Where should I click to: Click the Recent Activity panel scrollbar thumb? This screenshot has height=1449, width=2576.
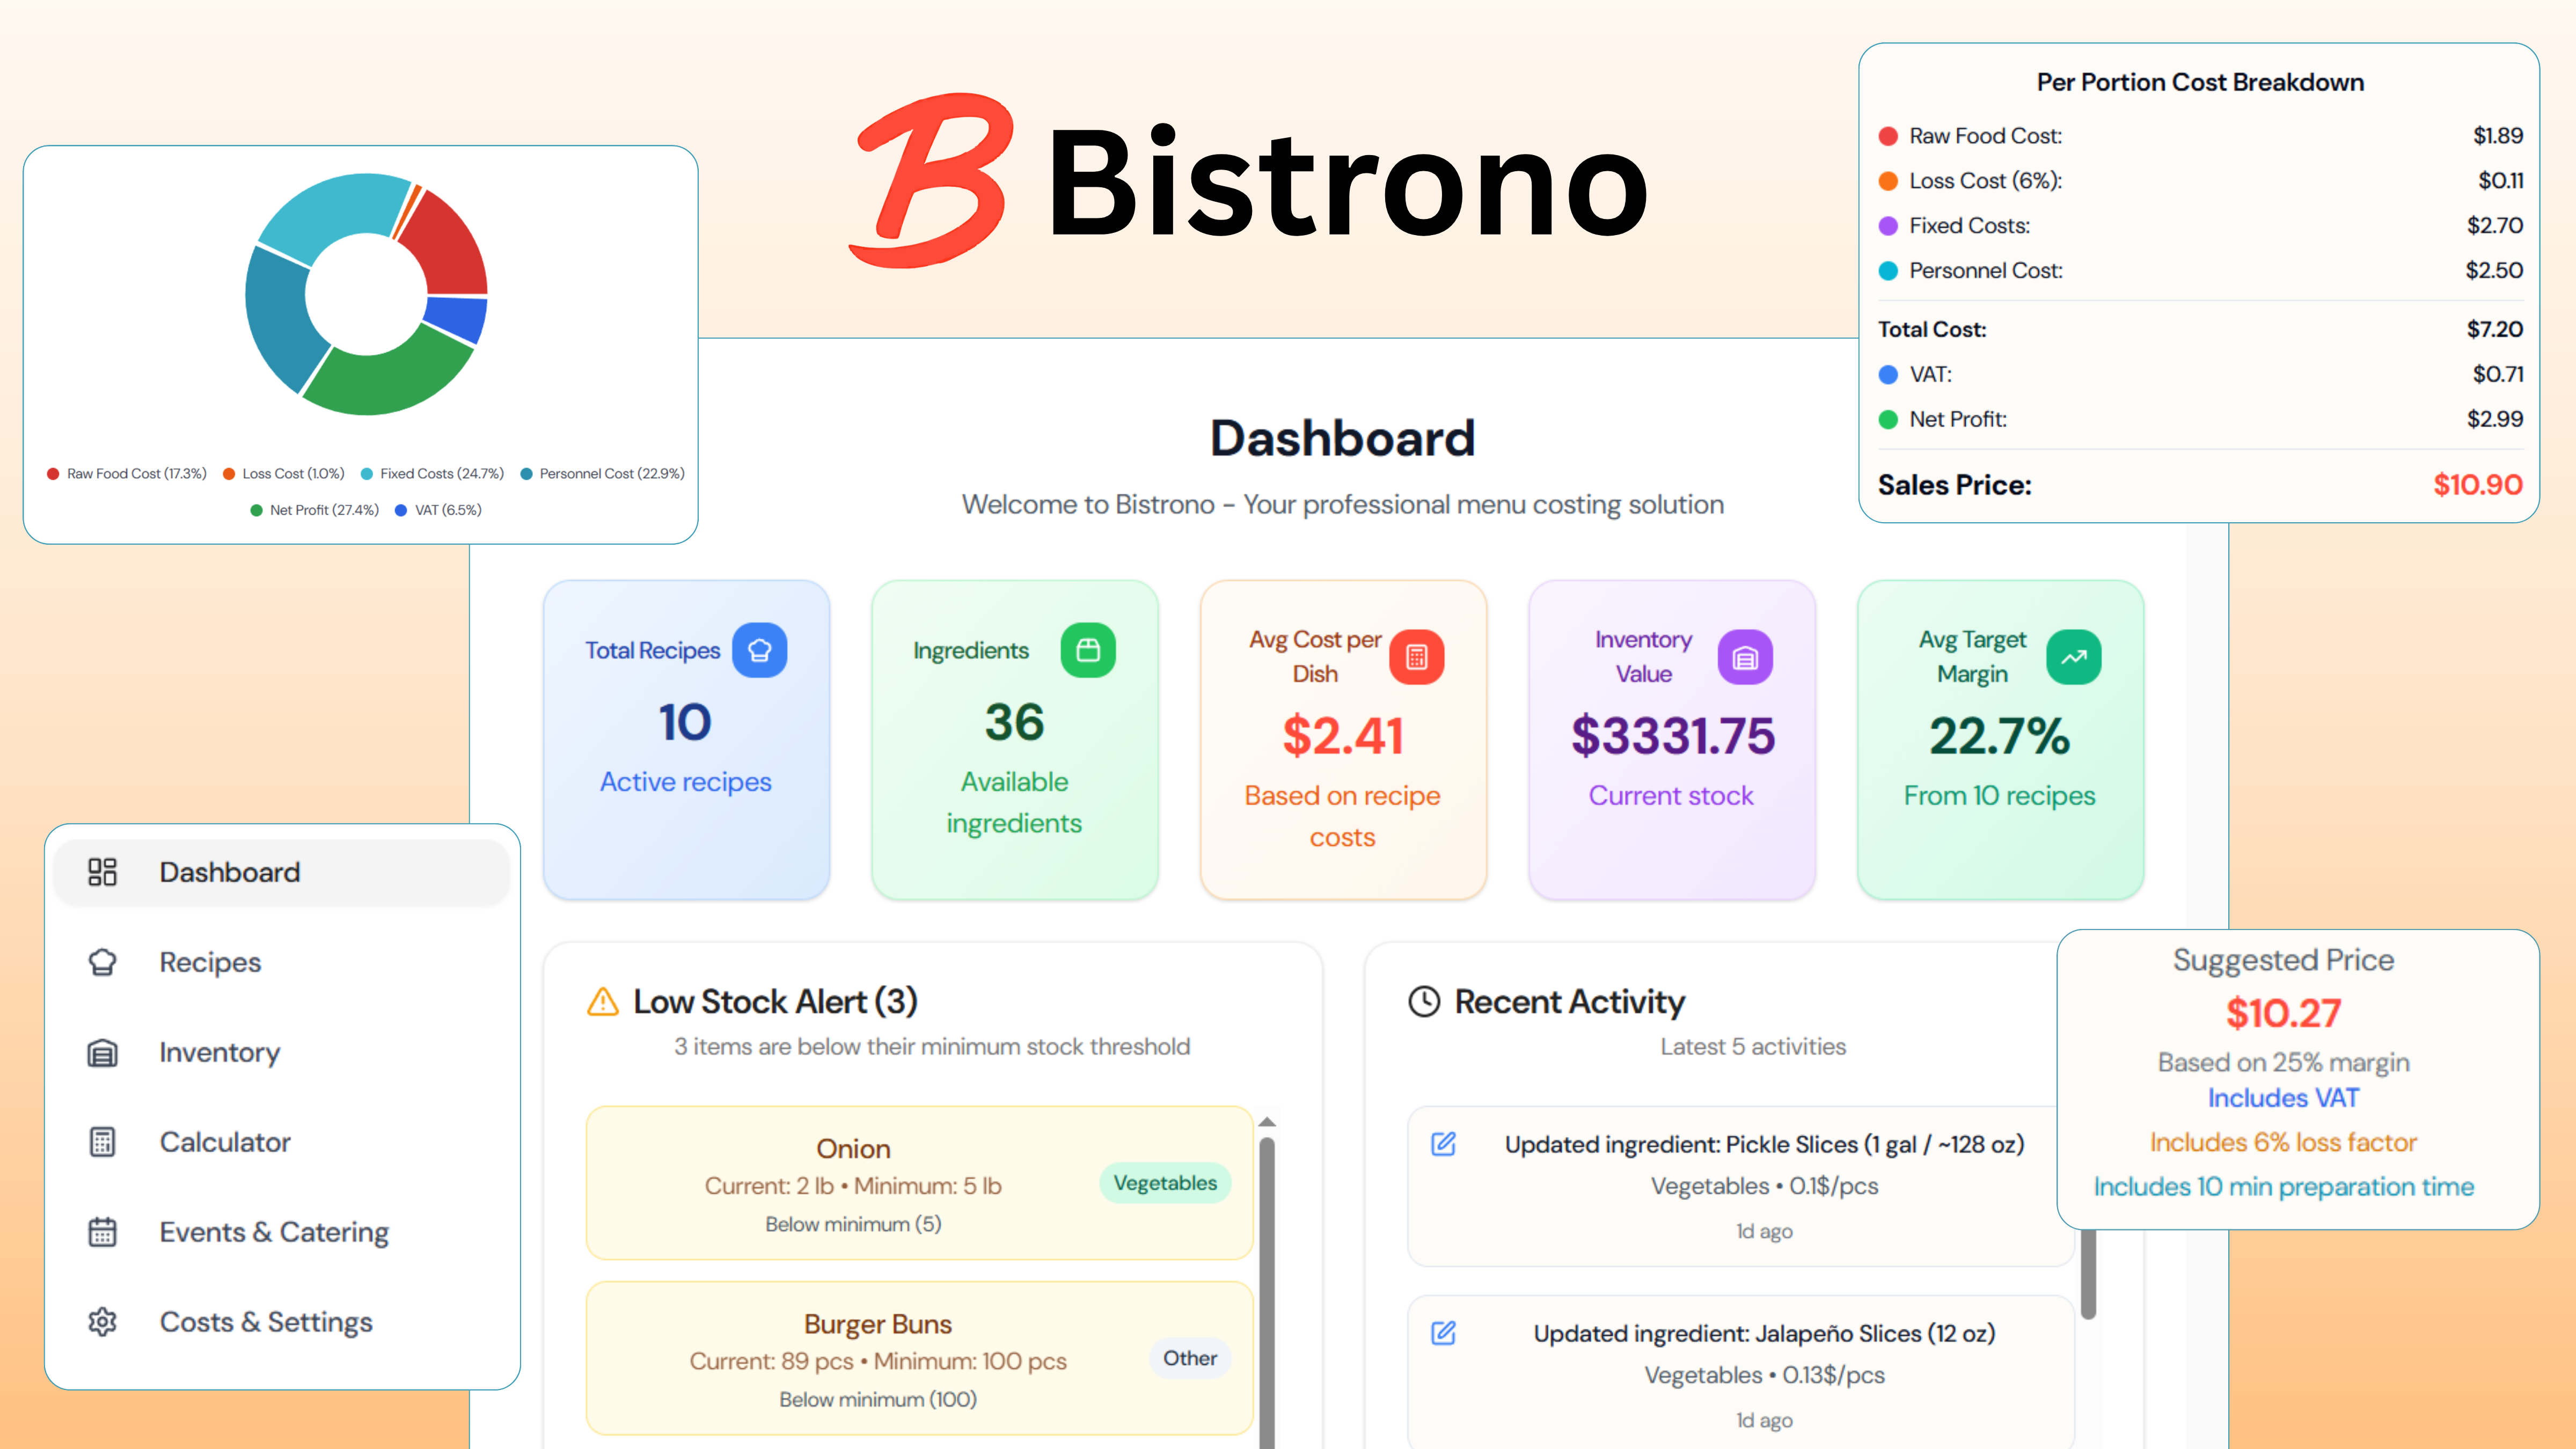pyautogui.click(x=2088, y=1275)
